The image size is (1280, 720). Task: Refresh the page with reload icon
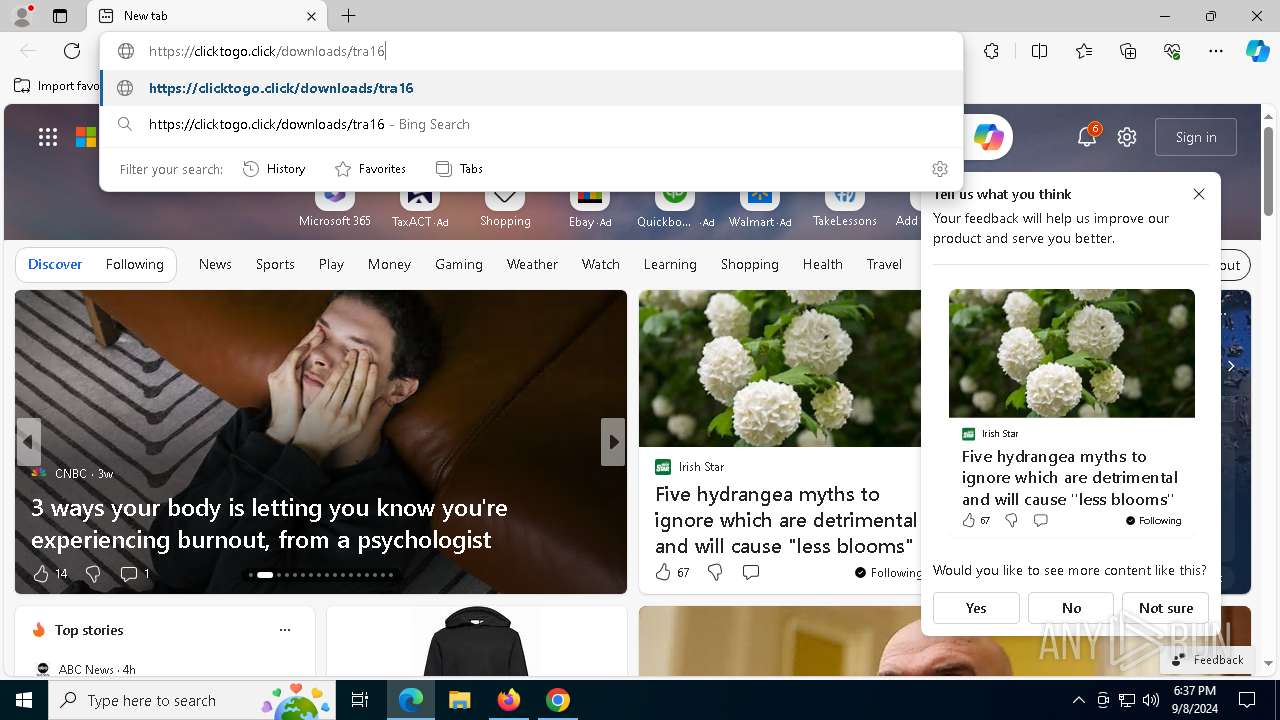point(72,51)
